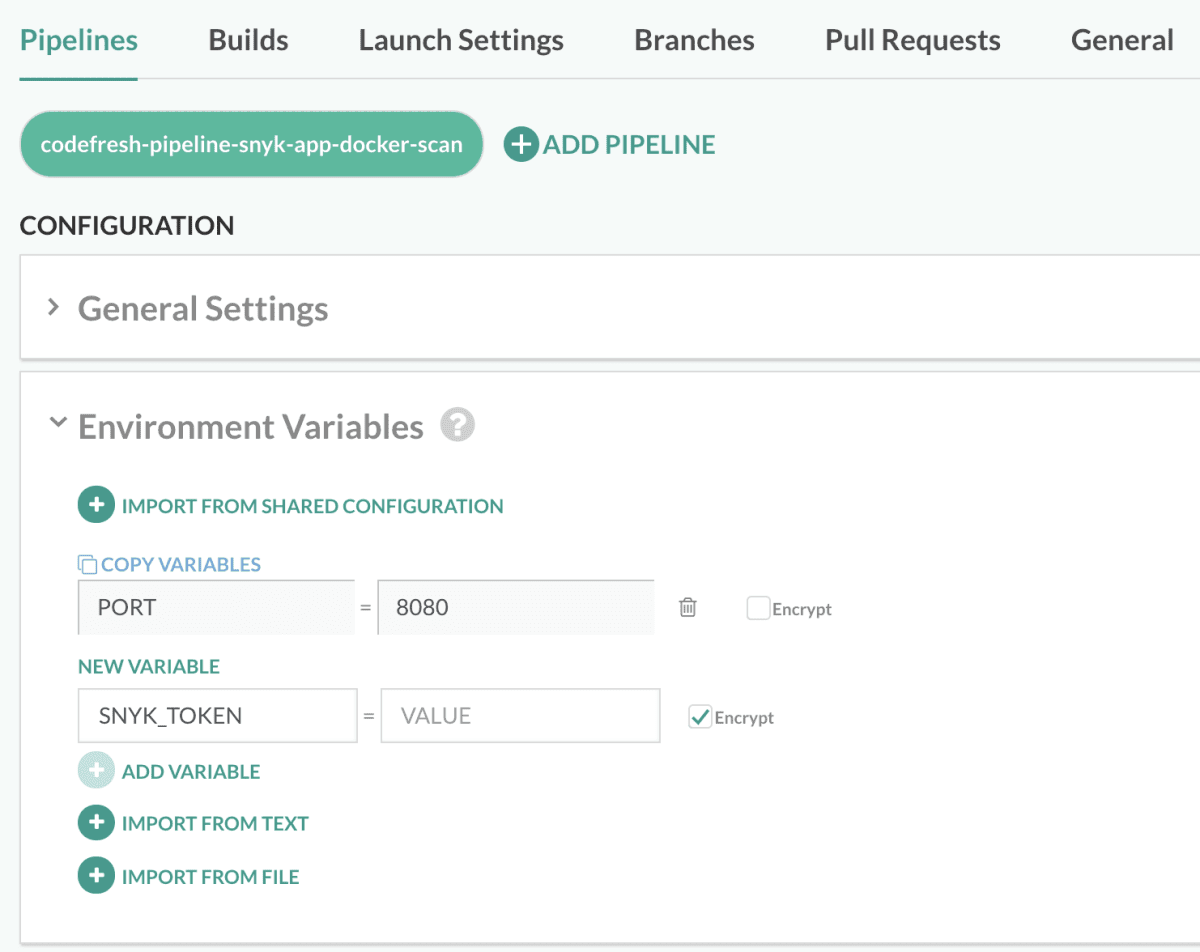Open the Branches tab
Screen dimensions: 1200x952
[x=695, y=40]
